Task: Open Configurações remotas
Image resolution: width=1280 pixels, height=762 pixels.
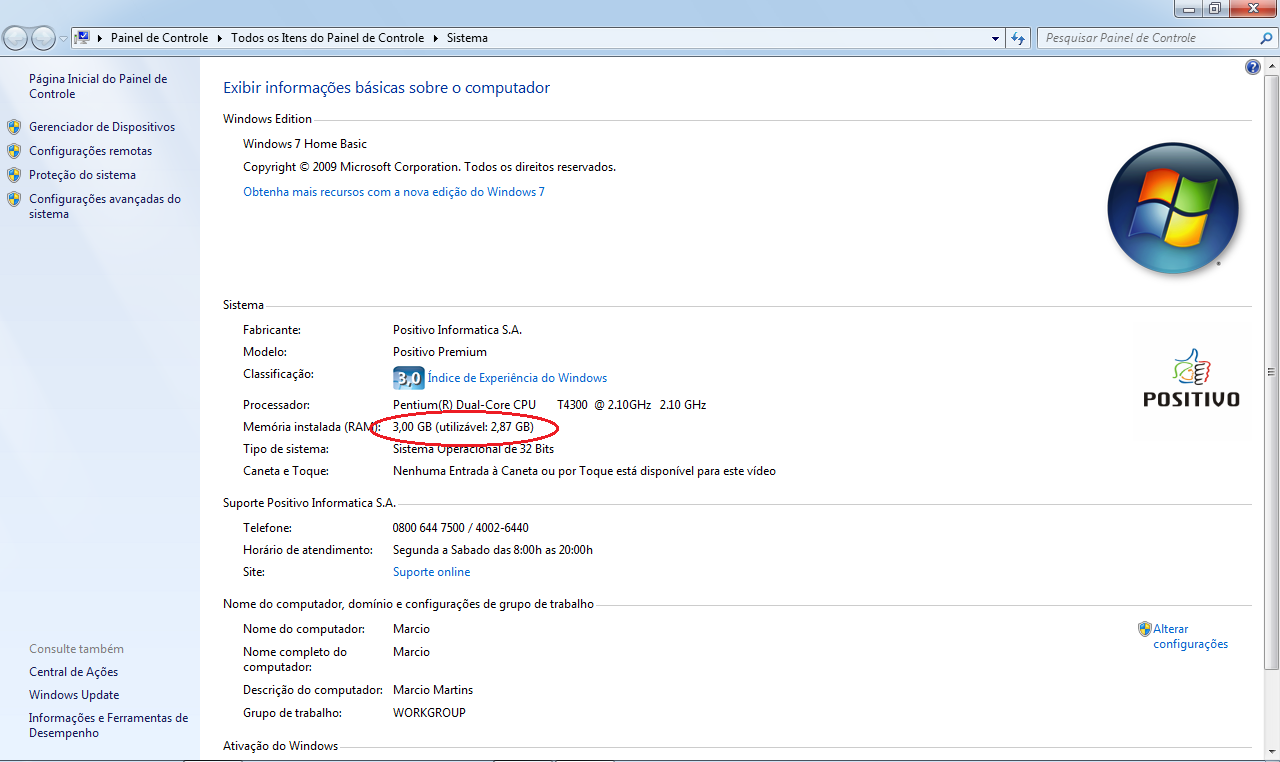Action: pos(90,151)
